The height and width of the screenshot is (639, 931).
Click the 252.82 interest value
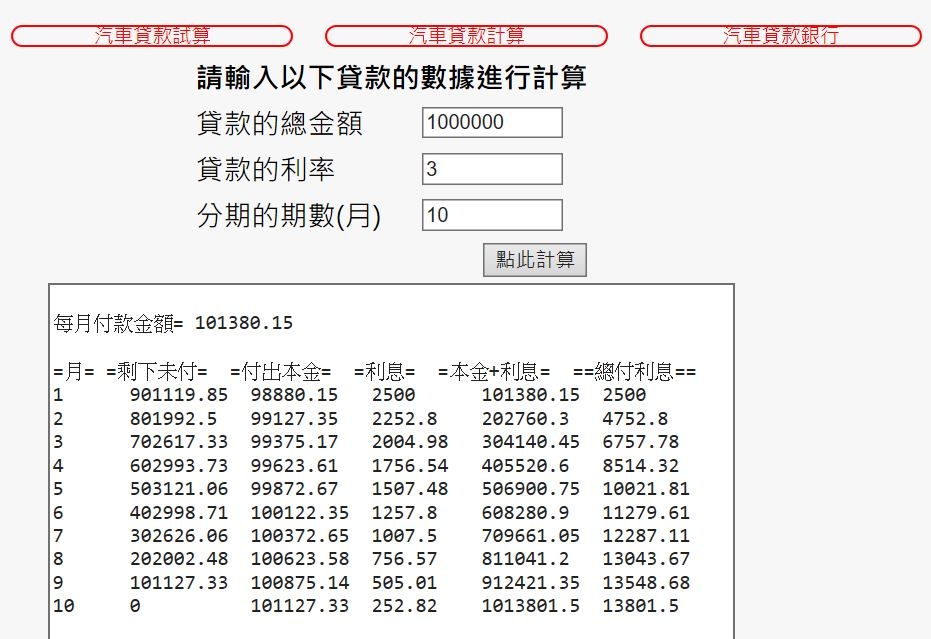click(x=404, y=606)
